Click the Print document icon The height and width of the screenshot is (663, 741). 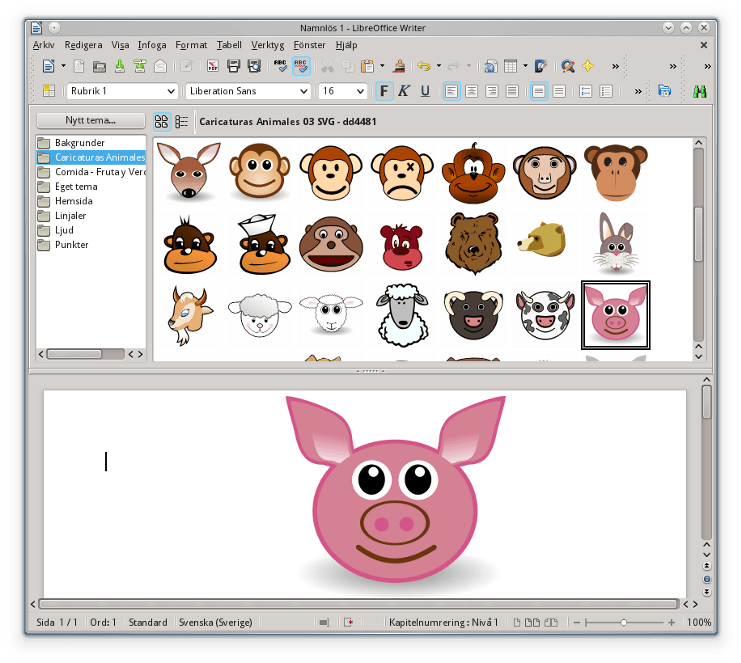coord(233,66)
